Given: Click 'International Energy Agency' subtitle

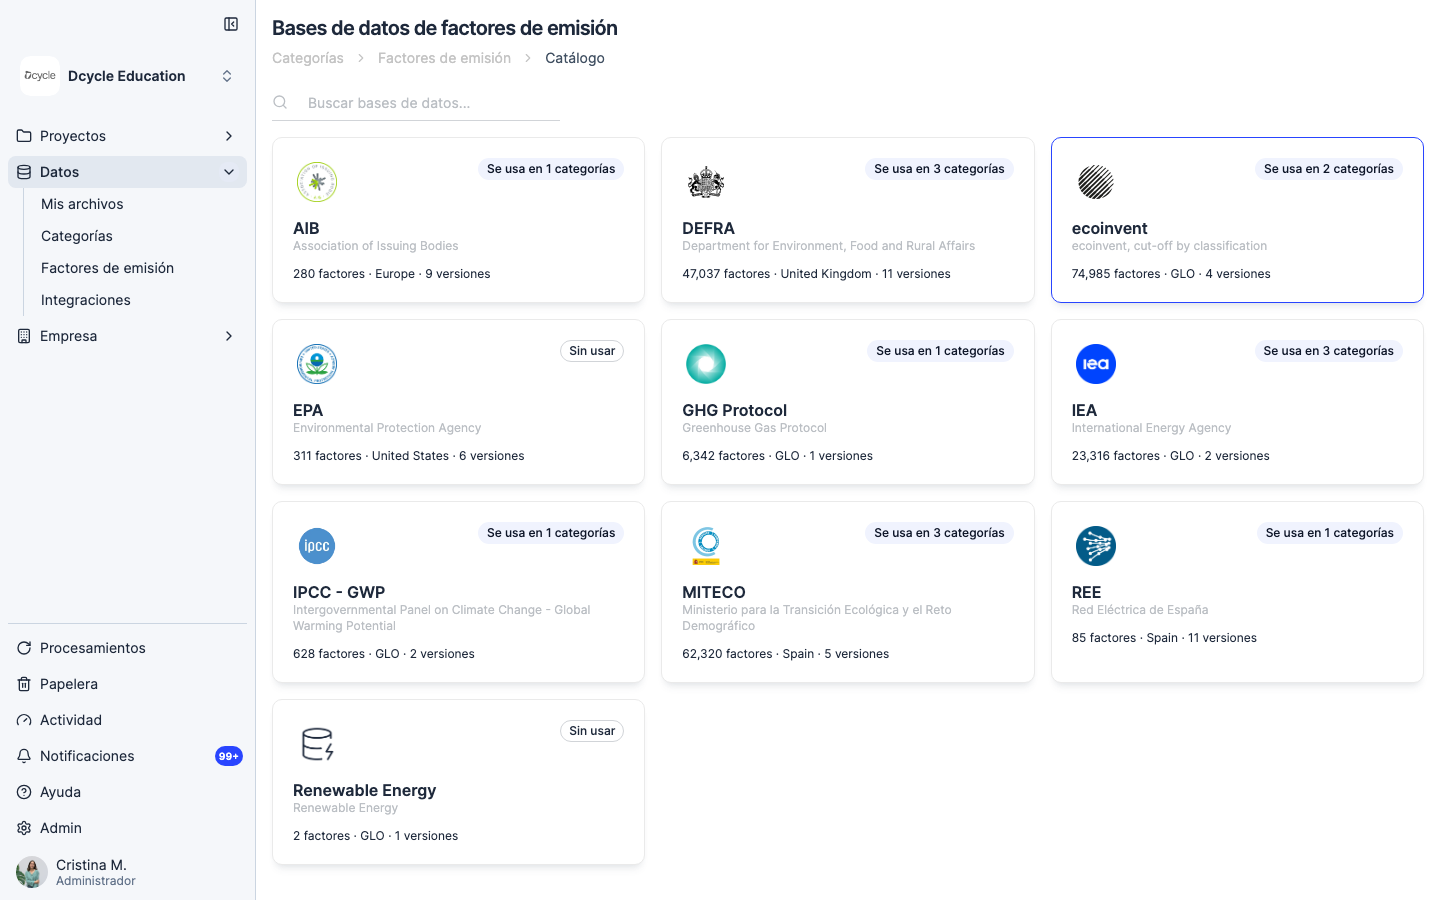Looking at the screenshot, I should (1151, 428).
